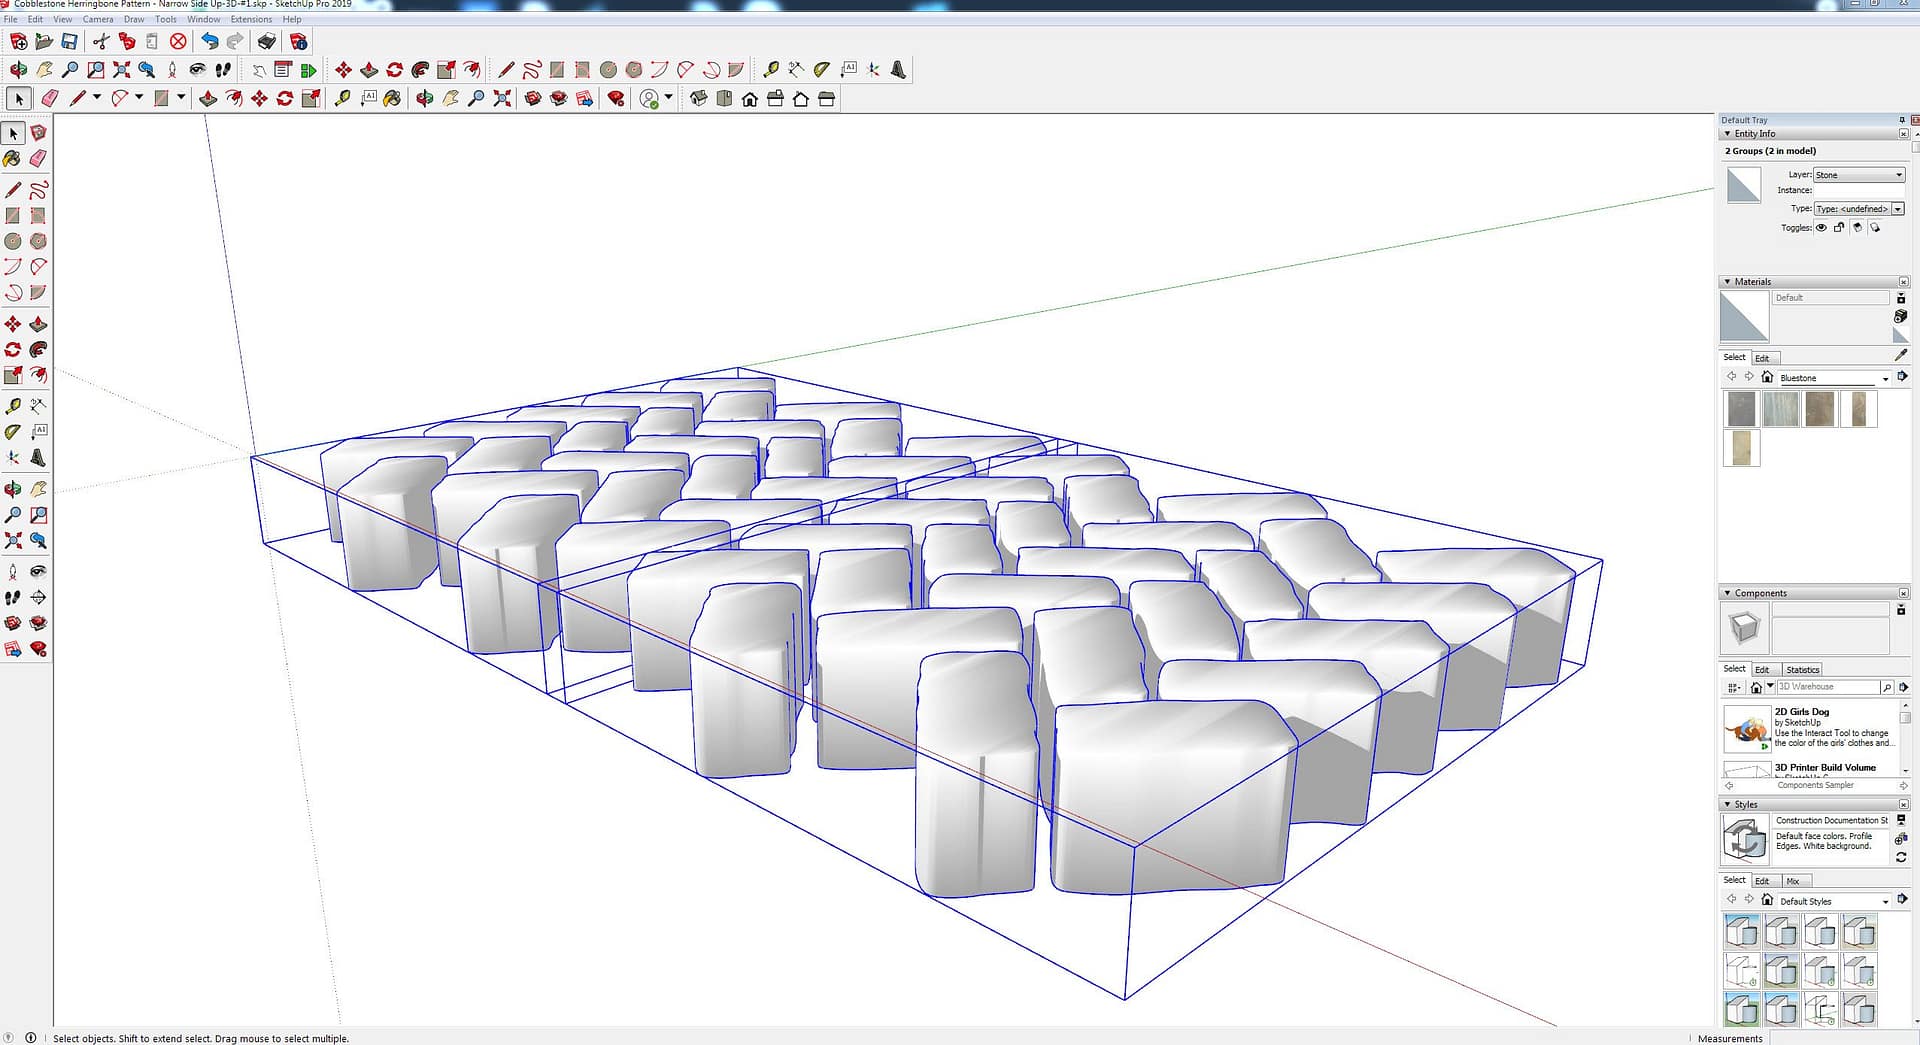This screenshot has height=1045, width=1920.
Task: Toggle the entity visibility eye icon
Action: tap(1821, 228)
